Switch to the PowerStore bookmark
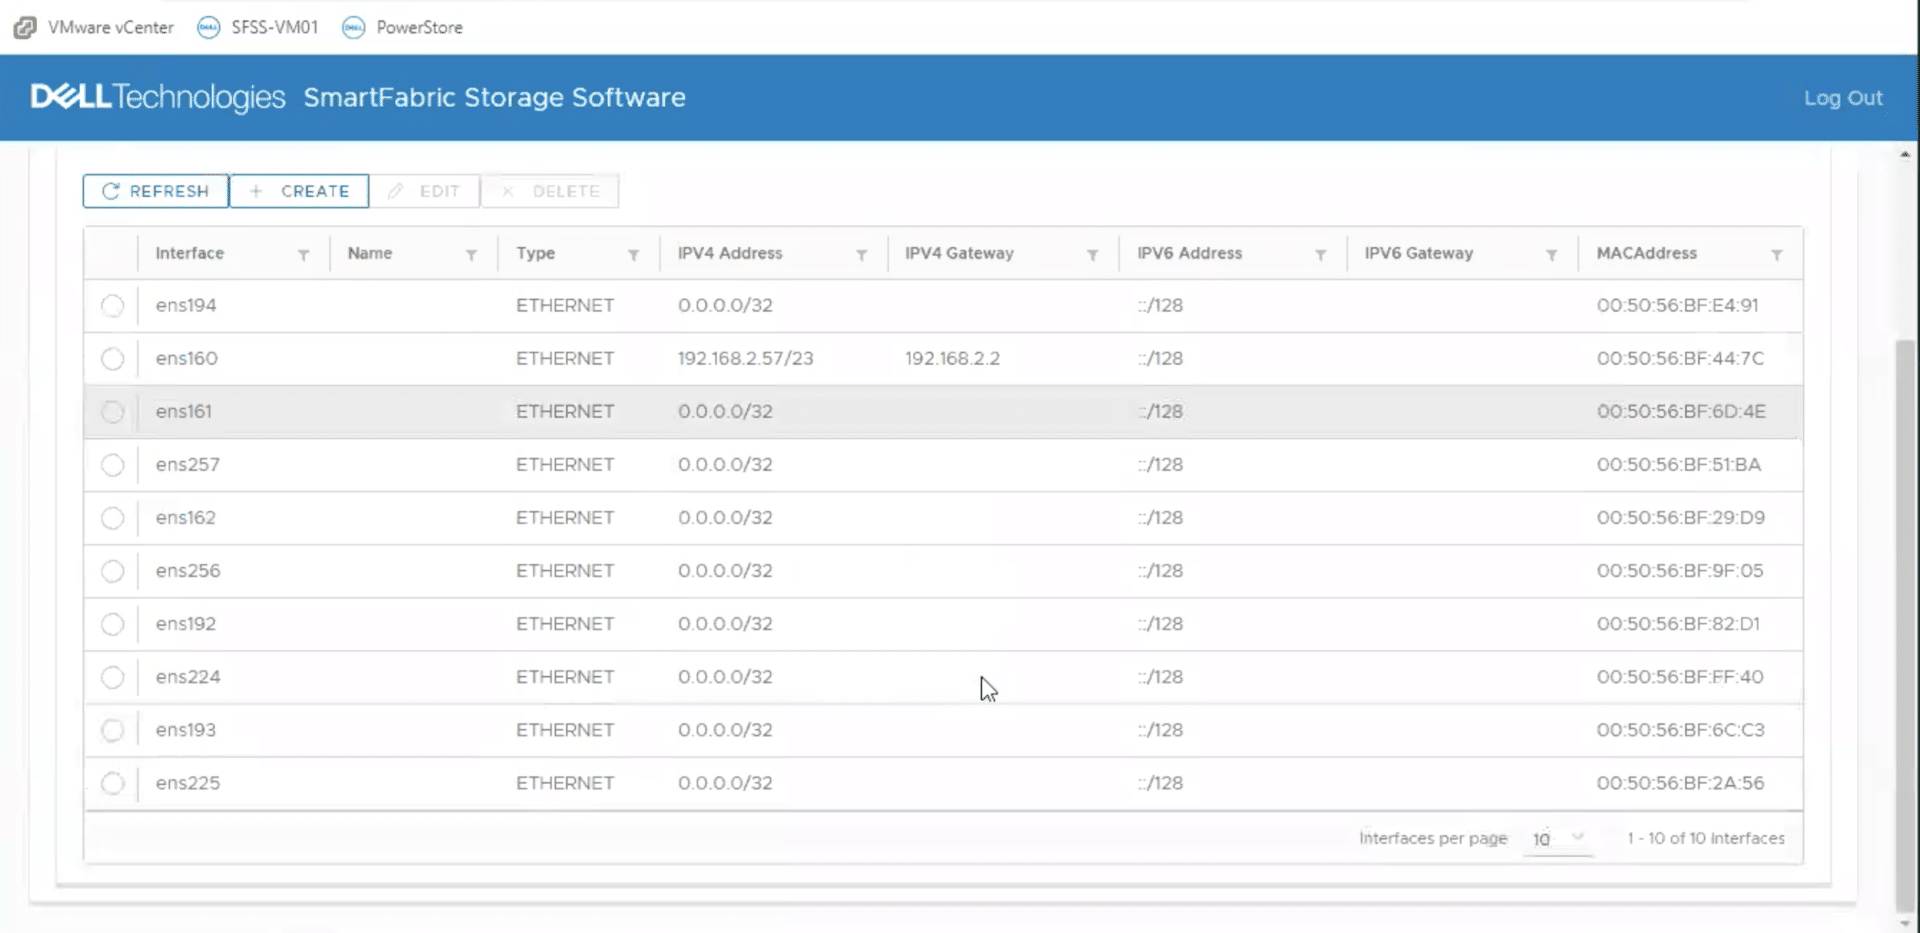This screenshot has width=1920, height=933. point(403,27)
